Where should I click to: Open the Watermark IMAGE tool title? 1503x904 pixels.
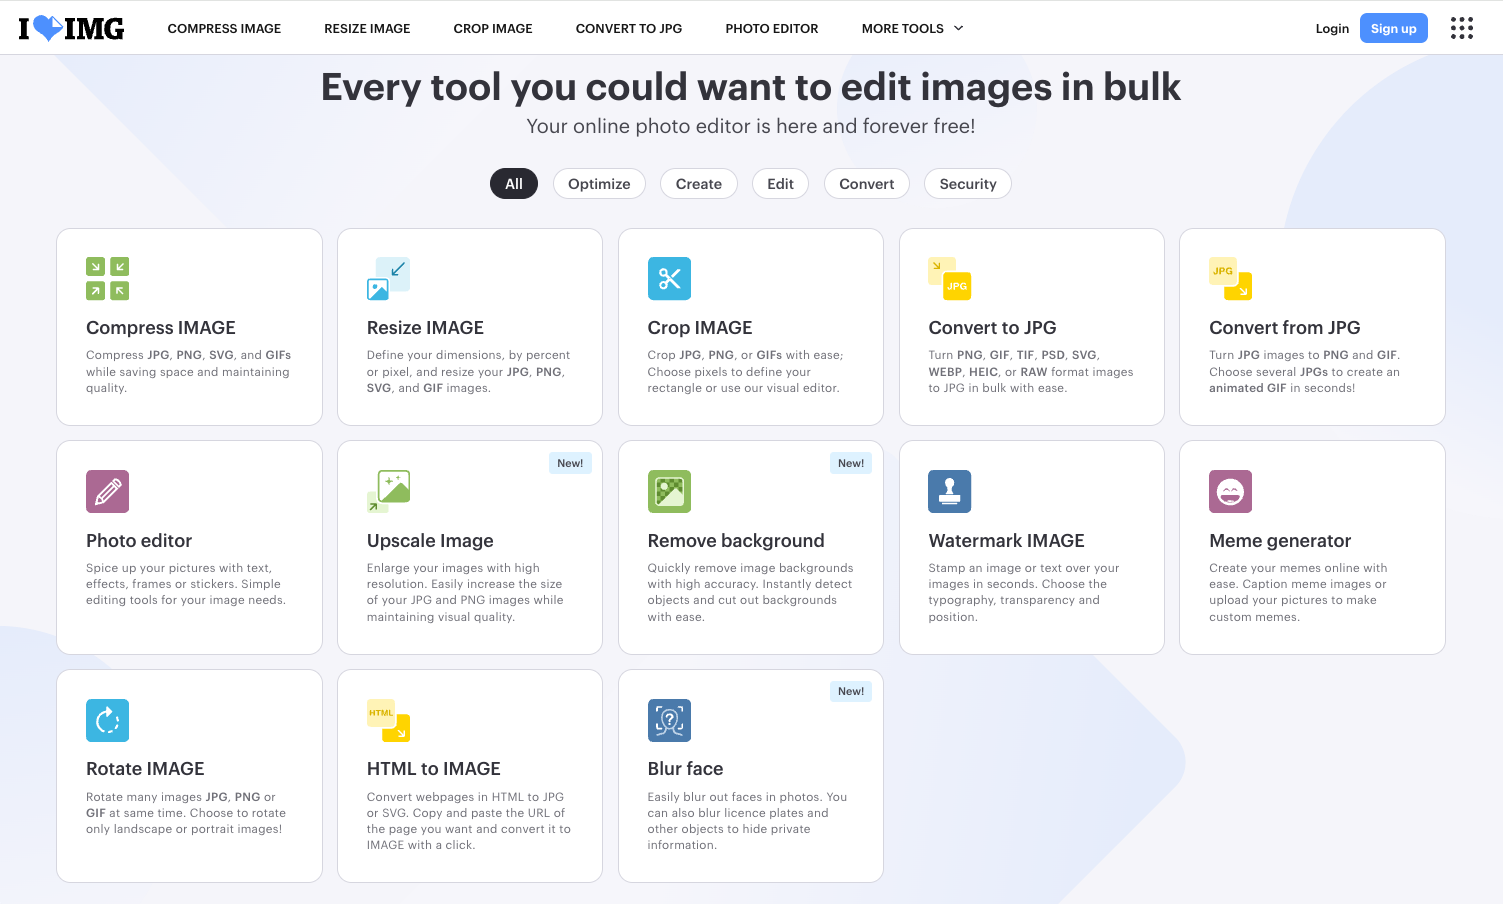[x=1006, y=541]
